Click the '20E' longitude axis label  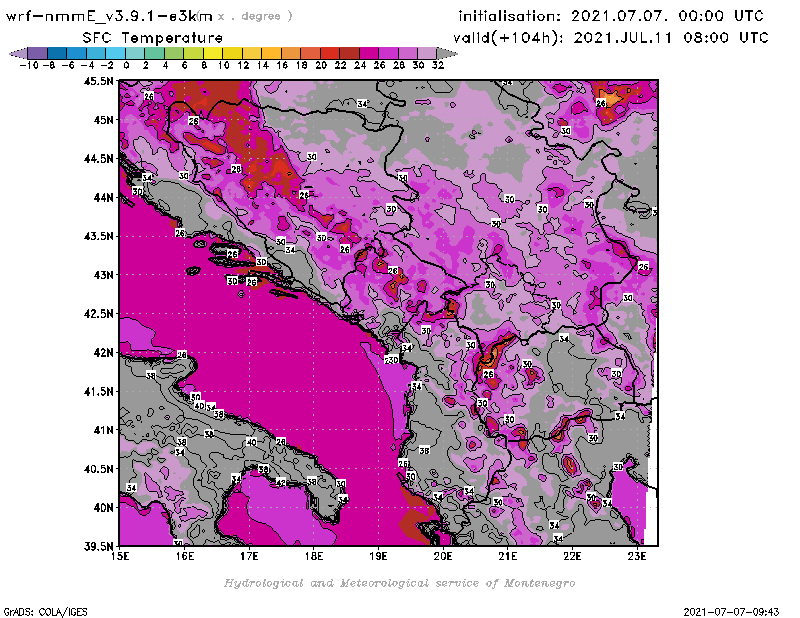443,556
